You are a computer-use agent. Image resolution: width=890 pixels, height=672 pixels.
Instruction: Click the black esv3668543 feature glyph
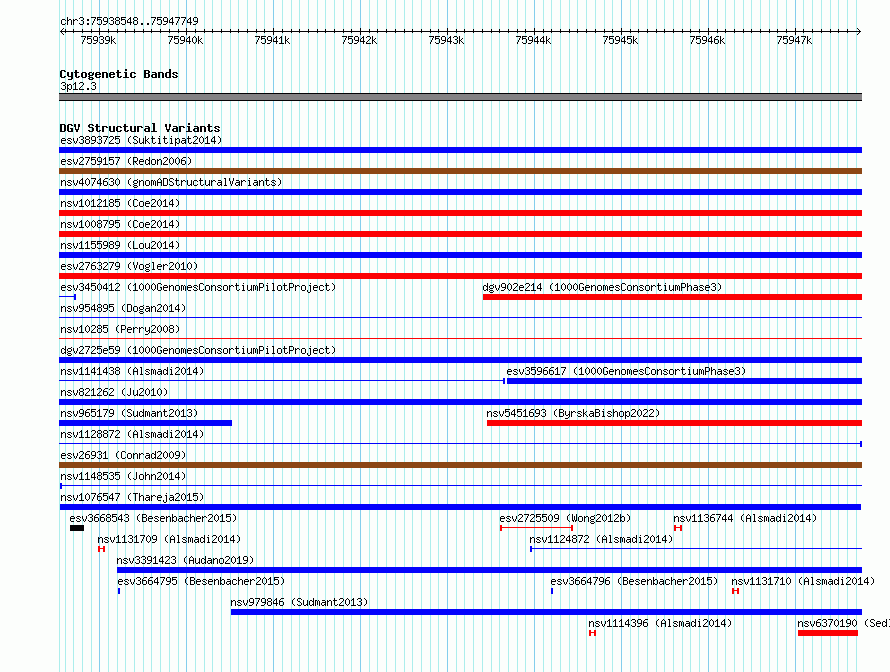(x=77, y=528)
